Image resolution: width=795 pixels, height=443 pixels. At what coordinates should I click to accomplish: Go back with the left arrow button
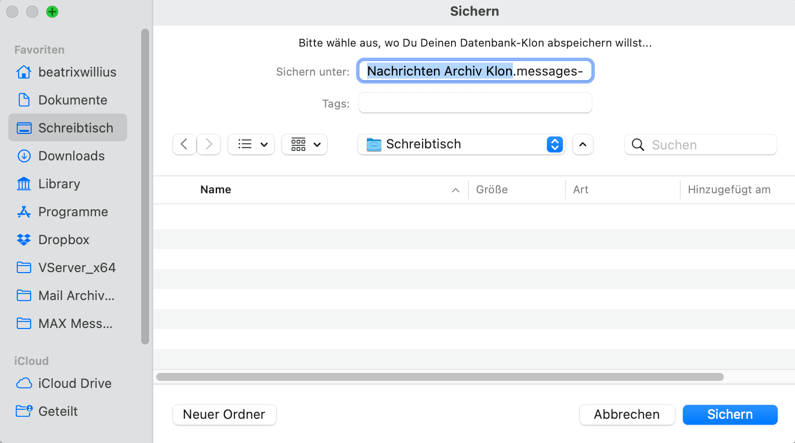[x=184, y=144]
